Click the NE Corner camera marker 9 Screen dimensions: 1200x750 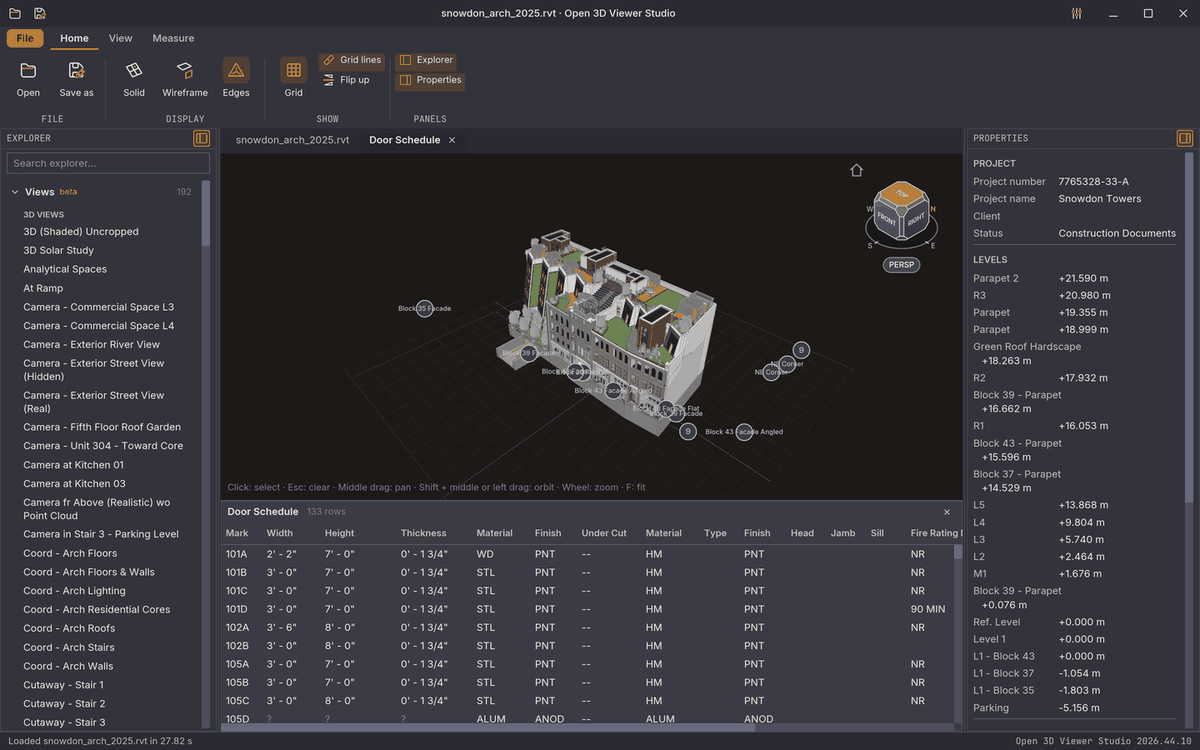click(x=801, y=350)
